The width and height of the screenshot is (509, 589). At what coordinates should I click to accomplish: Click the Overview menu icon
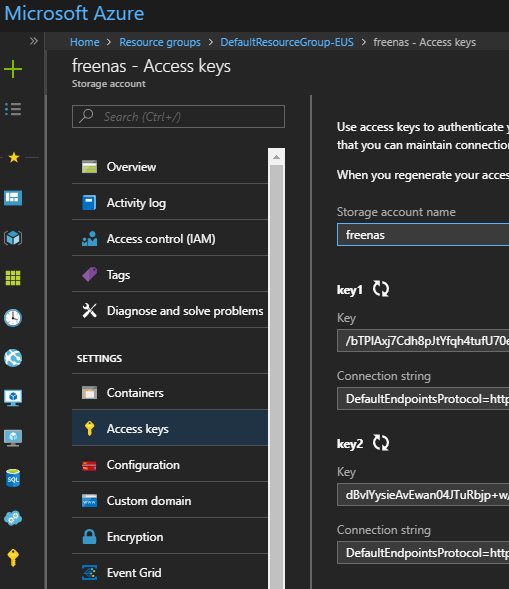coord(89,167)
